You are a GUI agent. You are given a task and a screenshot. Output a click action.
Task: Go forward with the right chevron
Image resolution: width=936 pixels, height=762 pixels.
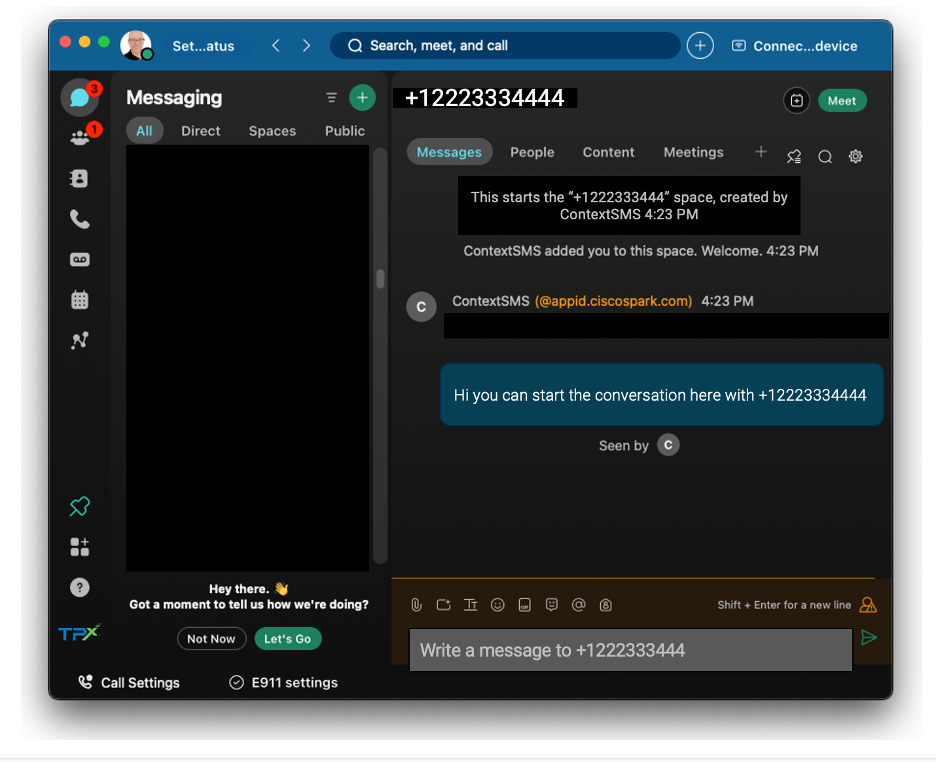click(306, 46)
